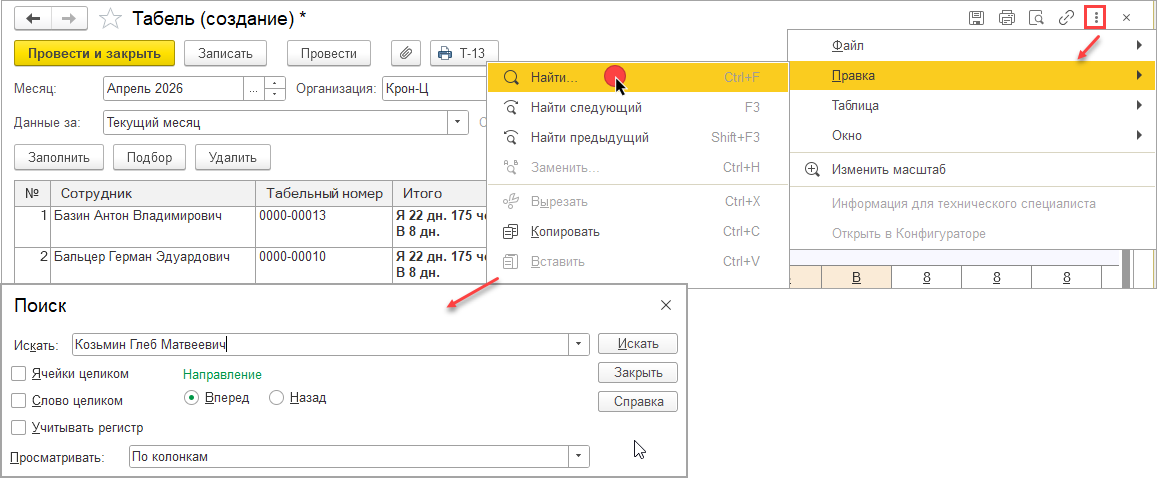
Task: Click Закрыть button in Поиск dialog
Action: pyautogui.click(x=638, y=373)
